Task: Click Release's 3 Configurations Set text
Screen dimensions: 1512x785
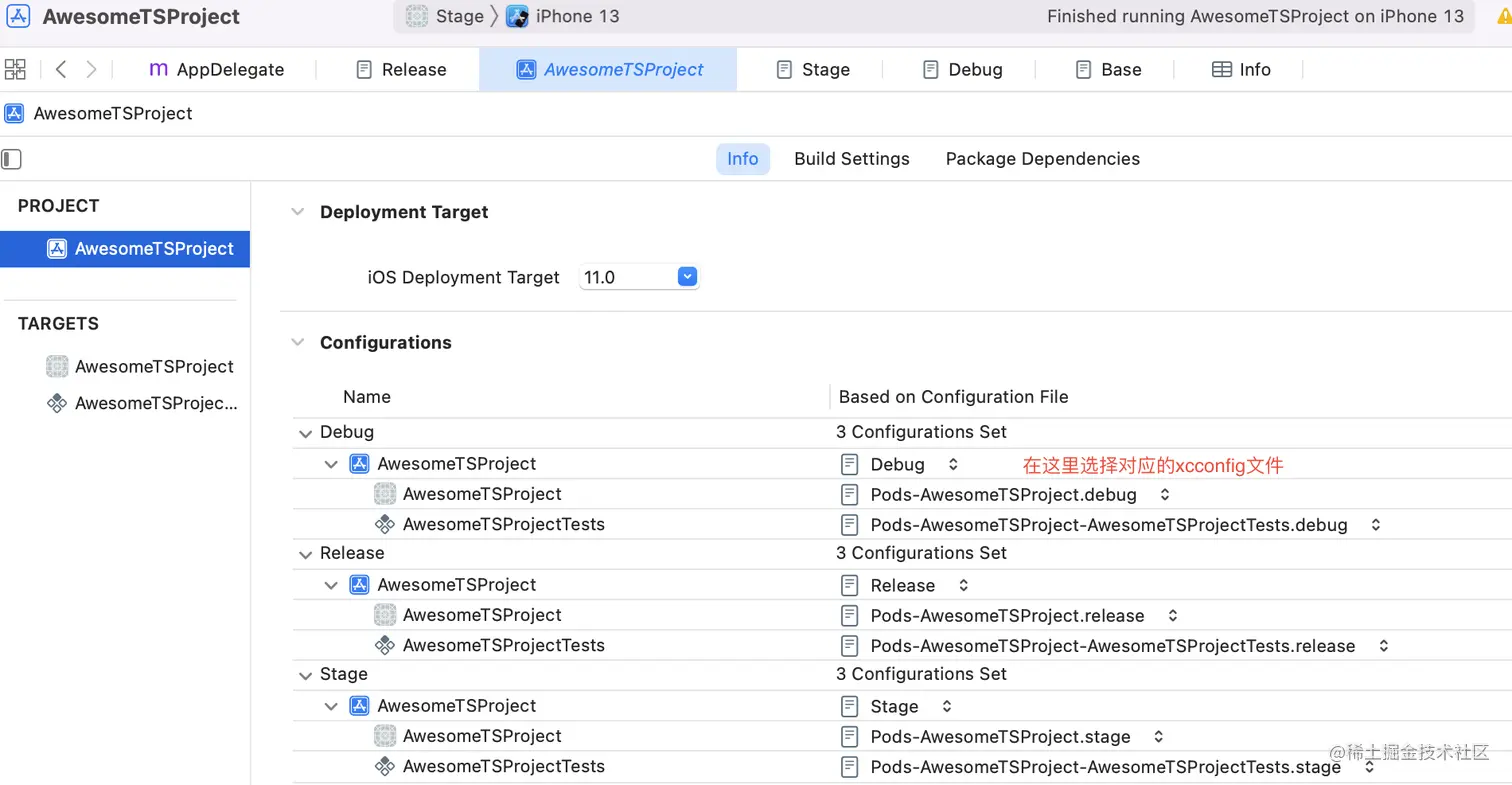Action: (921, 553)
